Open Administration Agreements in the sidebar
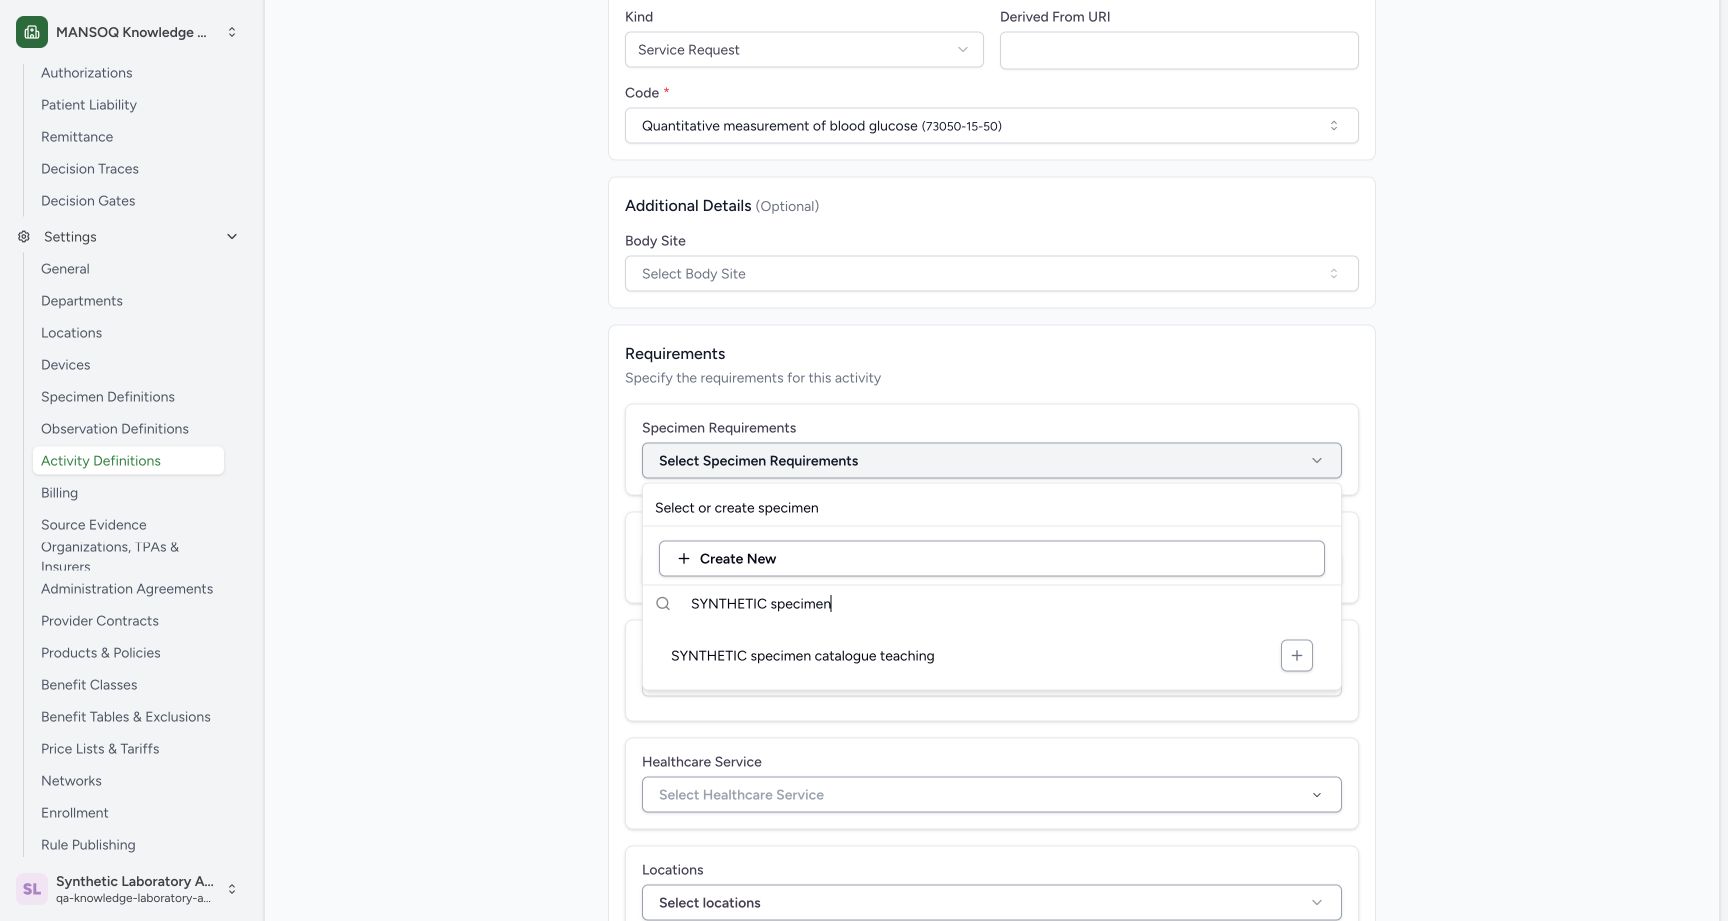Viewport: 1728px width, 921px height. click(x=127, y=589)
